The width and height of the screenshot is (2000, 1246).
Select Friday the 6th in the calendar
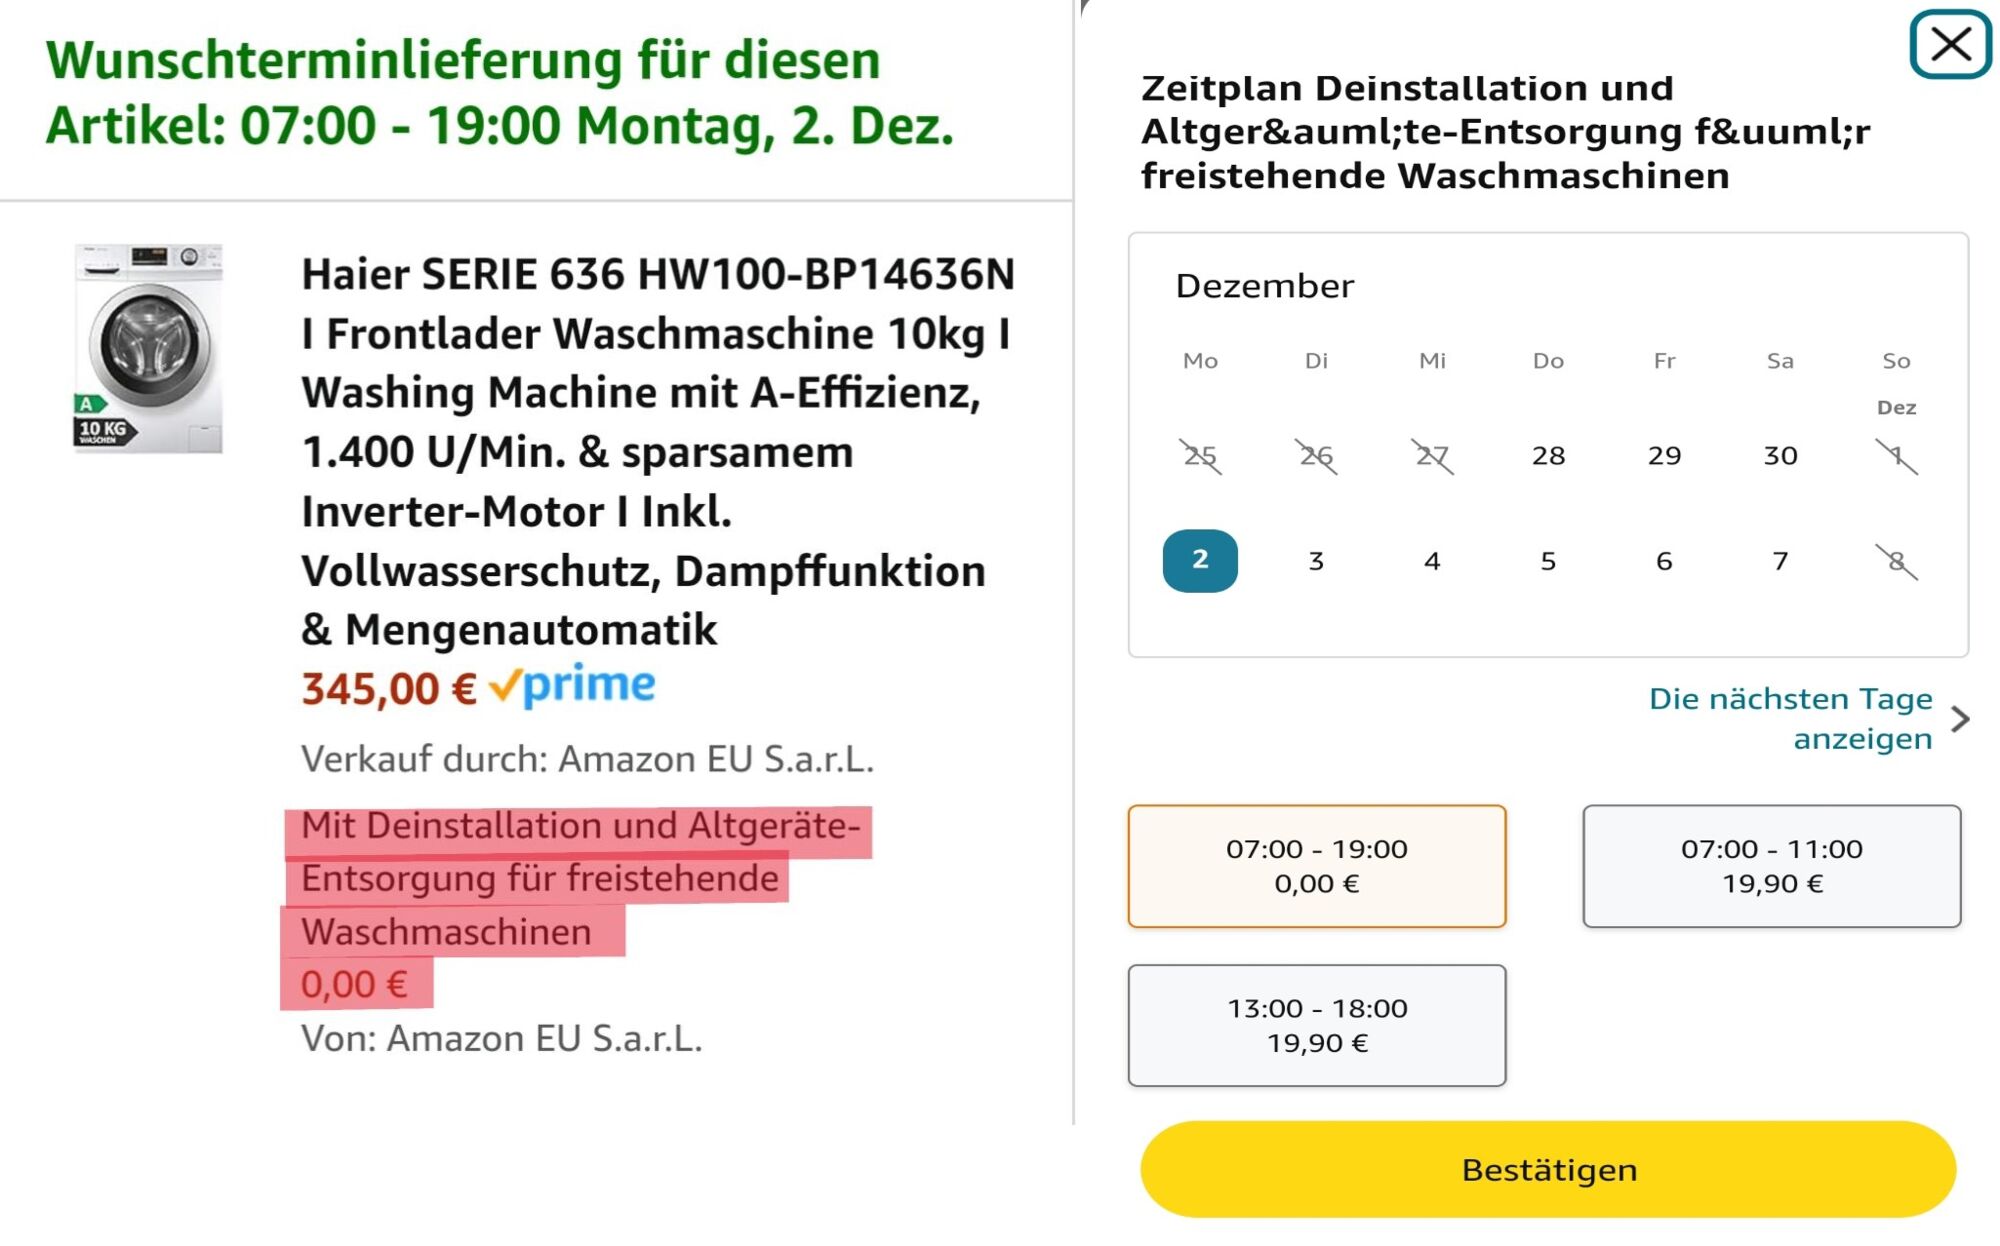1664,561
